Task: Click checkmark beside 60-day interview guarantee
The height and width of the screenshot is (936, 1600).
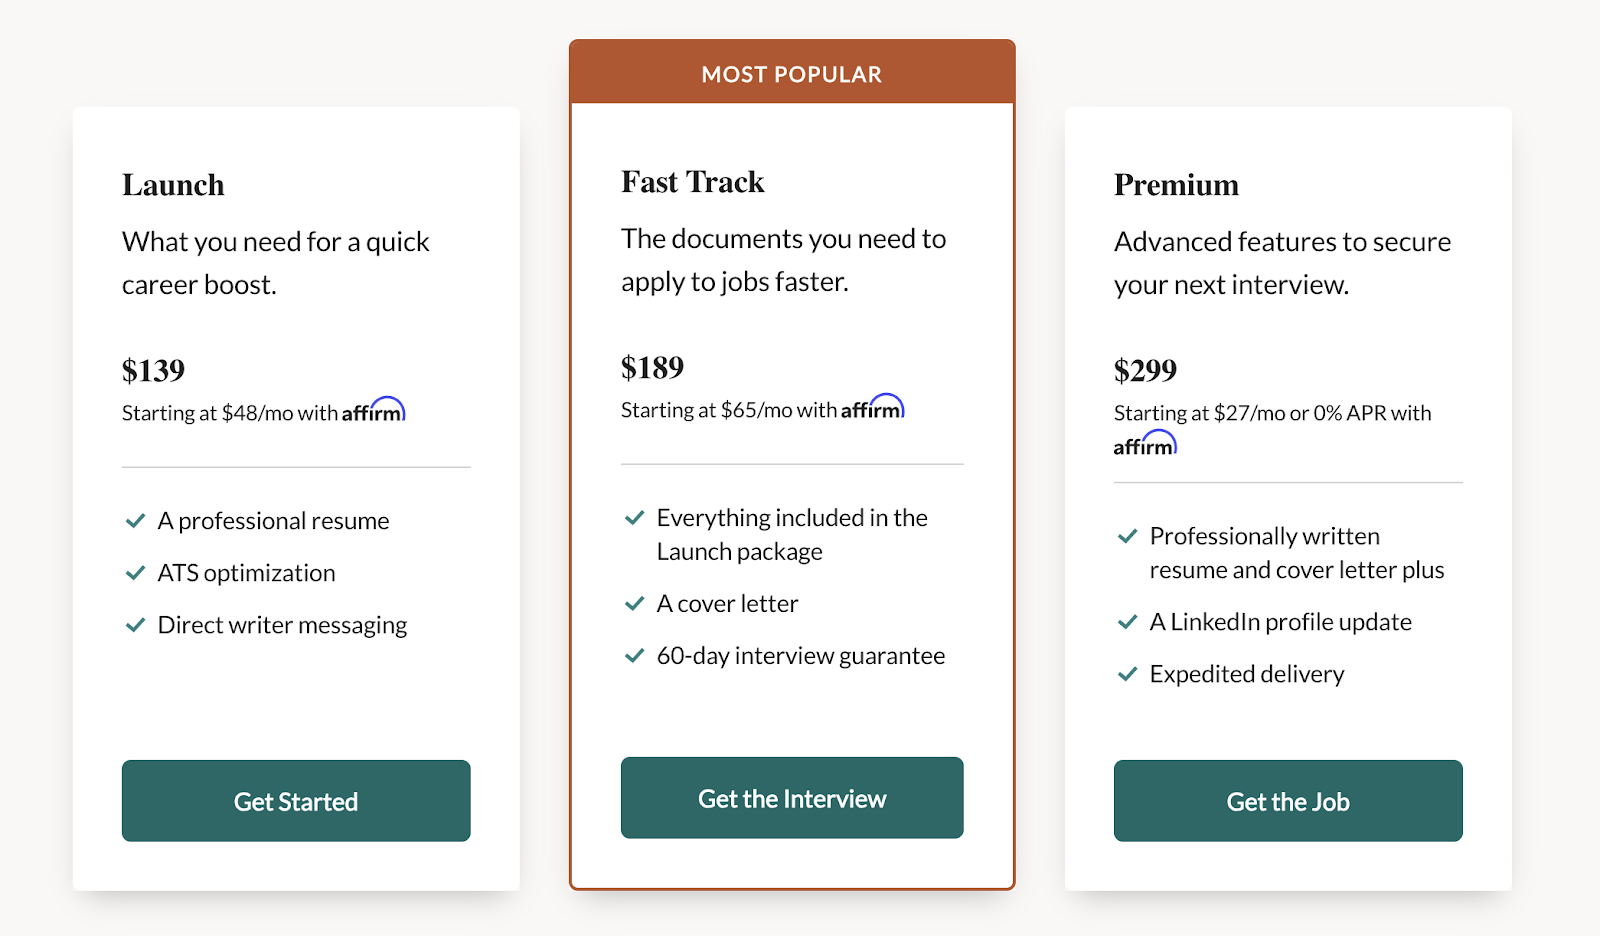Action: click(x=634, y=656)
